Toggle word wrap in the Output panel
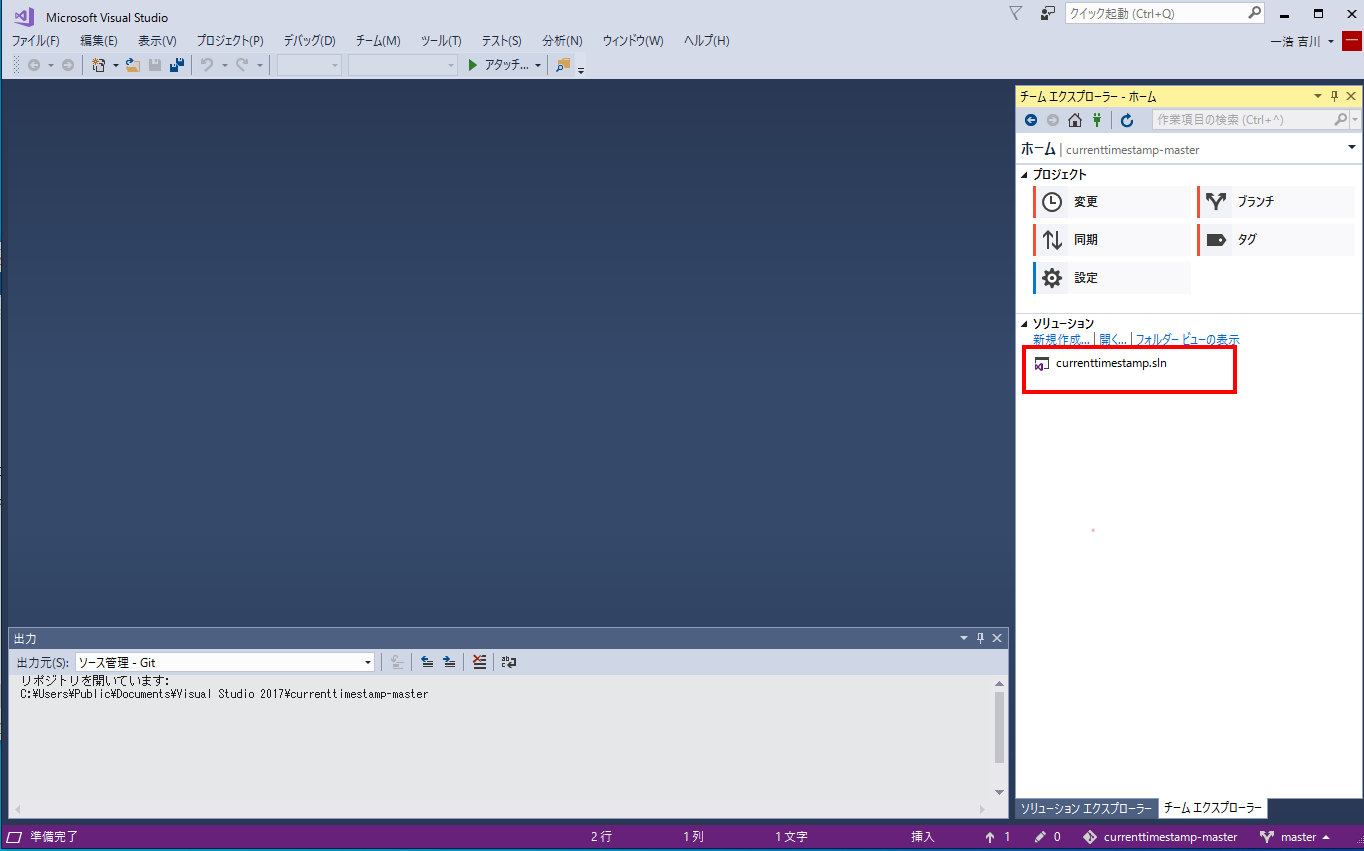1364x851 pixels. click(x=509, y=662)
